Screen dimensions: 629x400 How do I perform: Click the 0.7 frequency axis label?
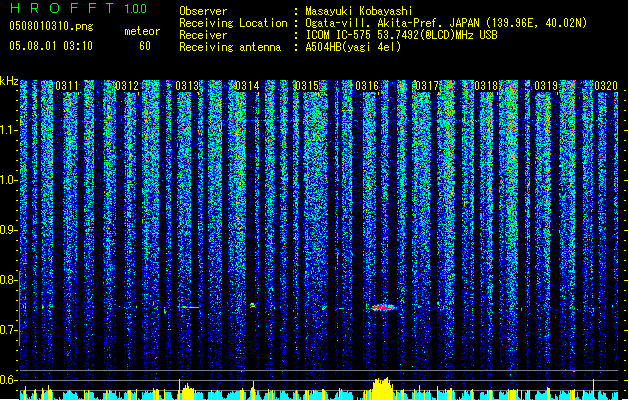[8, 330]
